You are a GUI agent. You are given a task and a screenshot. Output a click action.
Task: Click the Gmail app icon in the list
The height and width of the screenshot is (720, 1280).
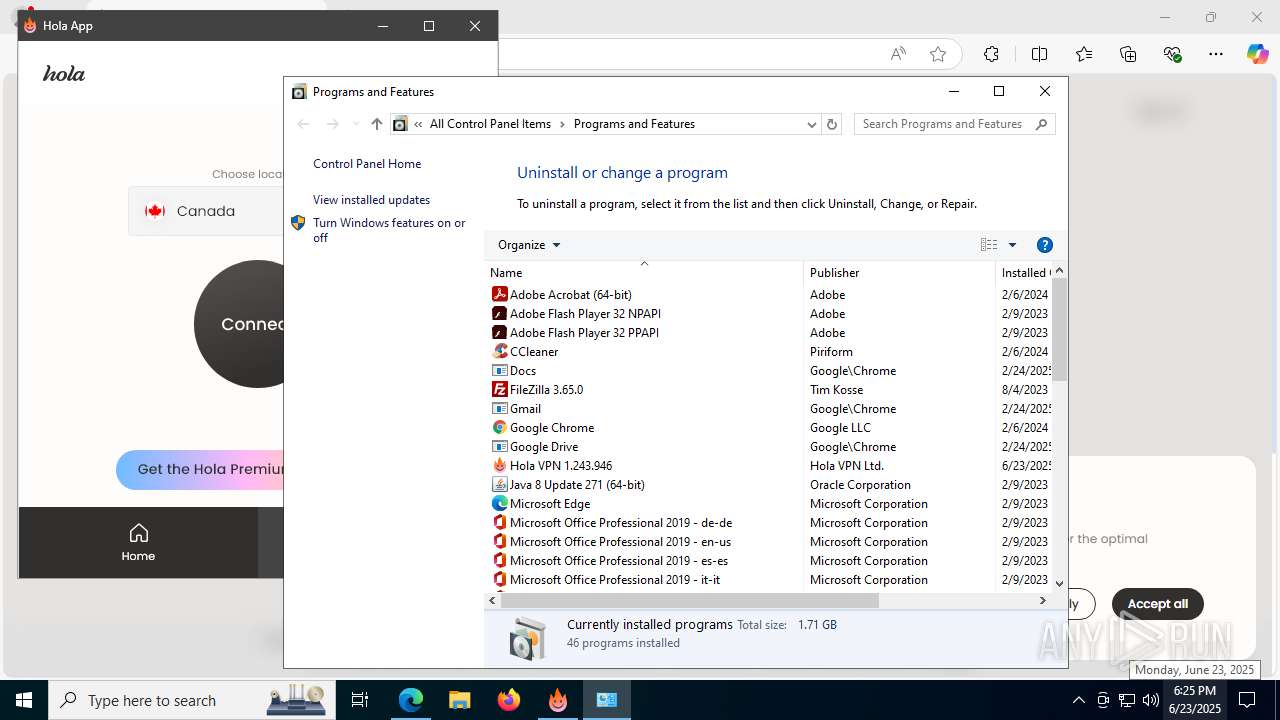click(x=500, y=408)
